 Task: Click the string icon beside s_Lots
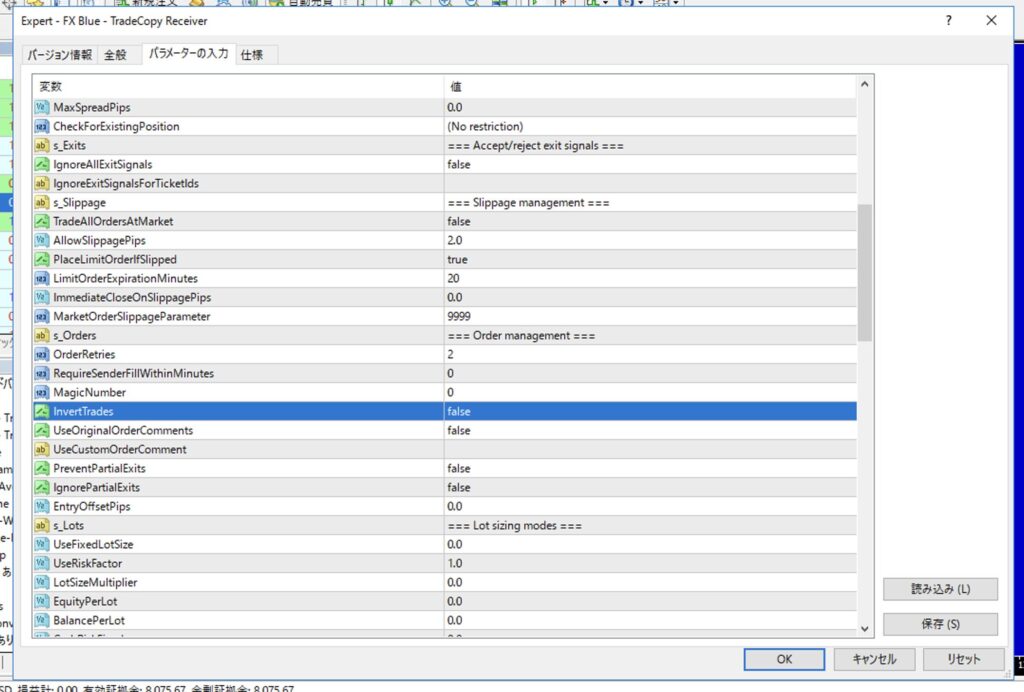(x=42, y=525)
